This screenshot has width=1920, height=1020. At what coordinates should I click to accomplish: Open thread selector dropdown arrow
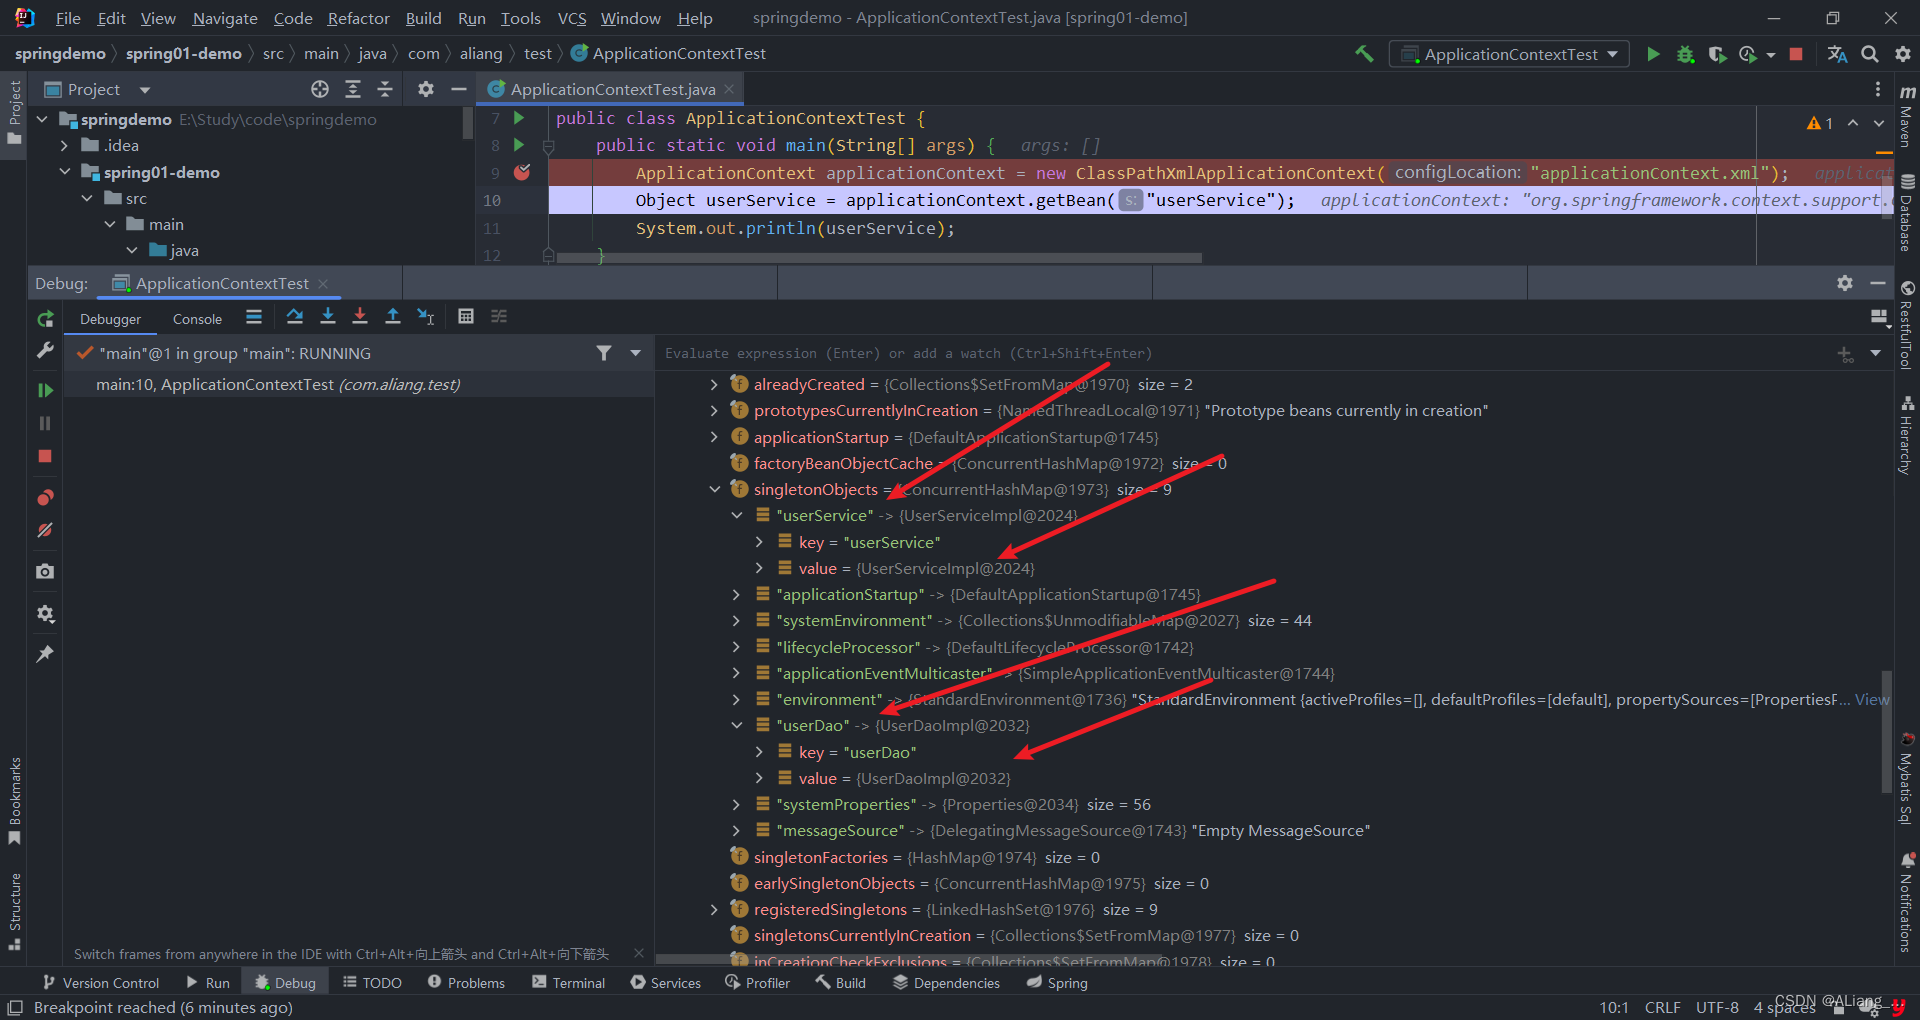point(635,353)
